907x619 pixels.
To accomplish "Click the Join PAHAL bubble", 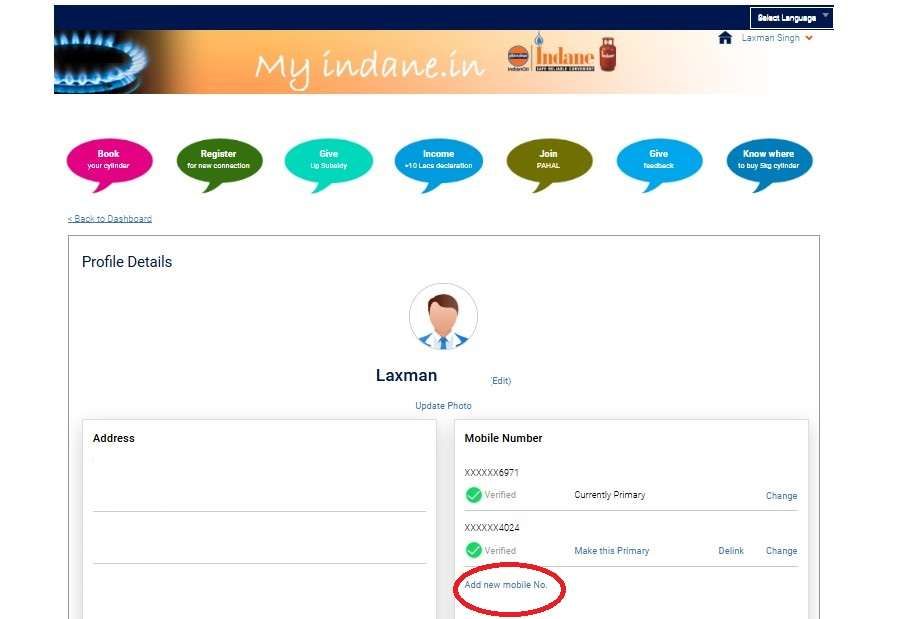I will (549, 164).
